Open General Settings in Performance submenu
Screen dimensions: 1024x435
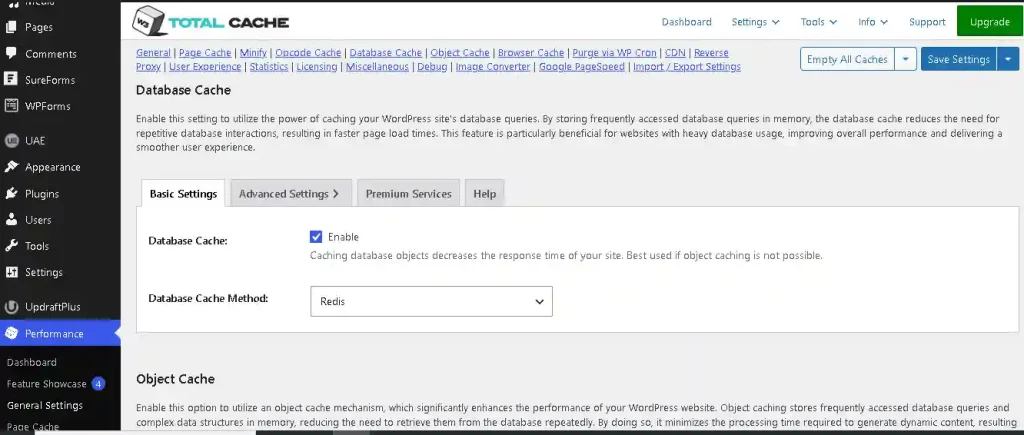(x=45, y=406)
